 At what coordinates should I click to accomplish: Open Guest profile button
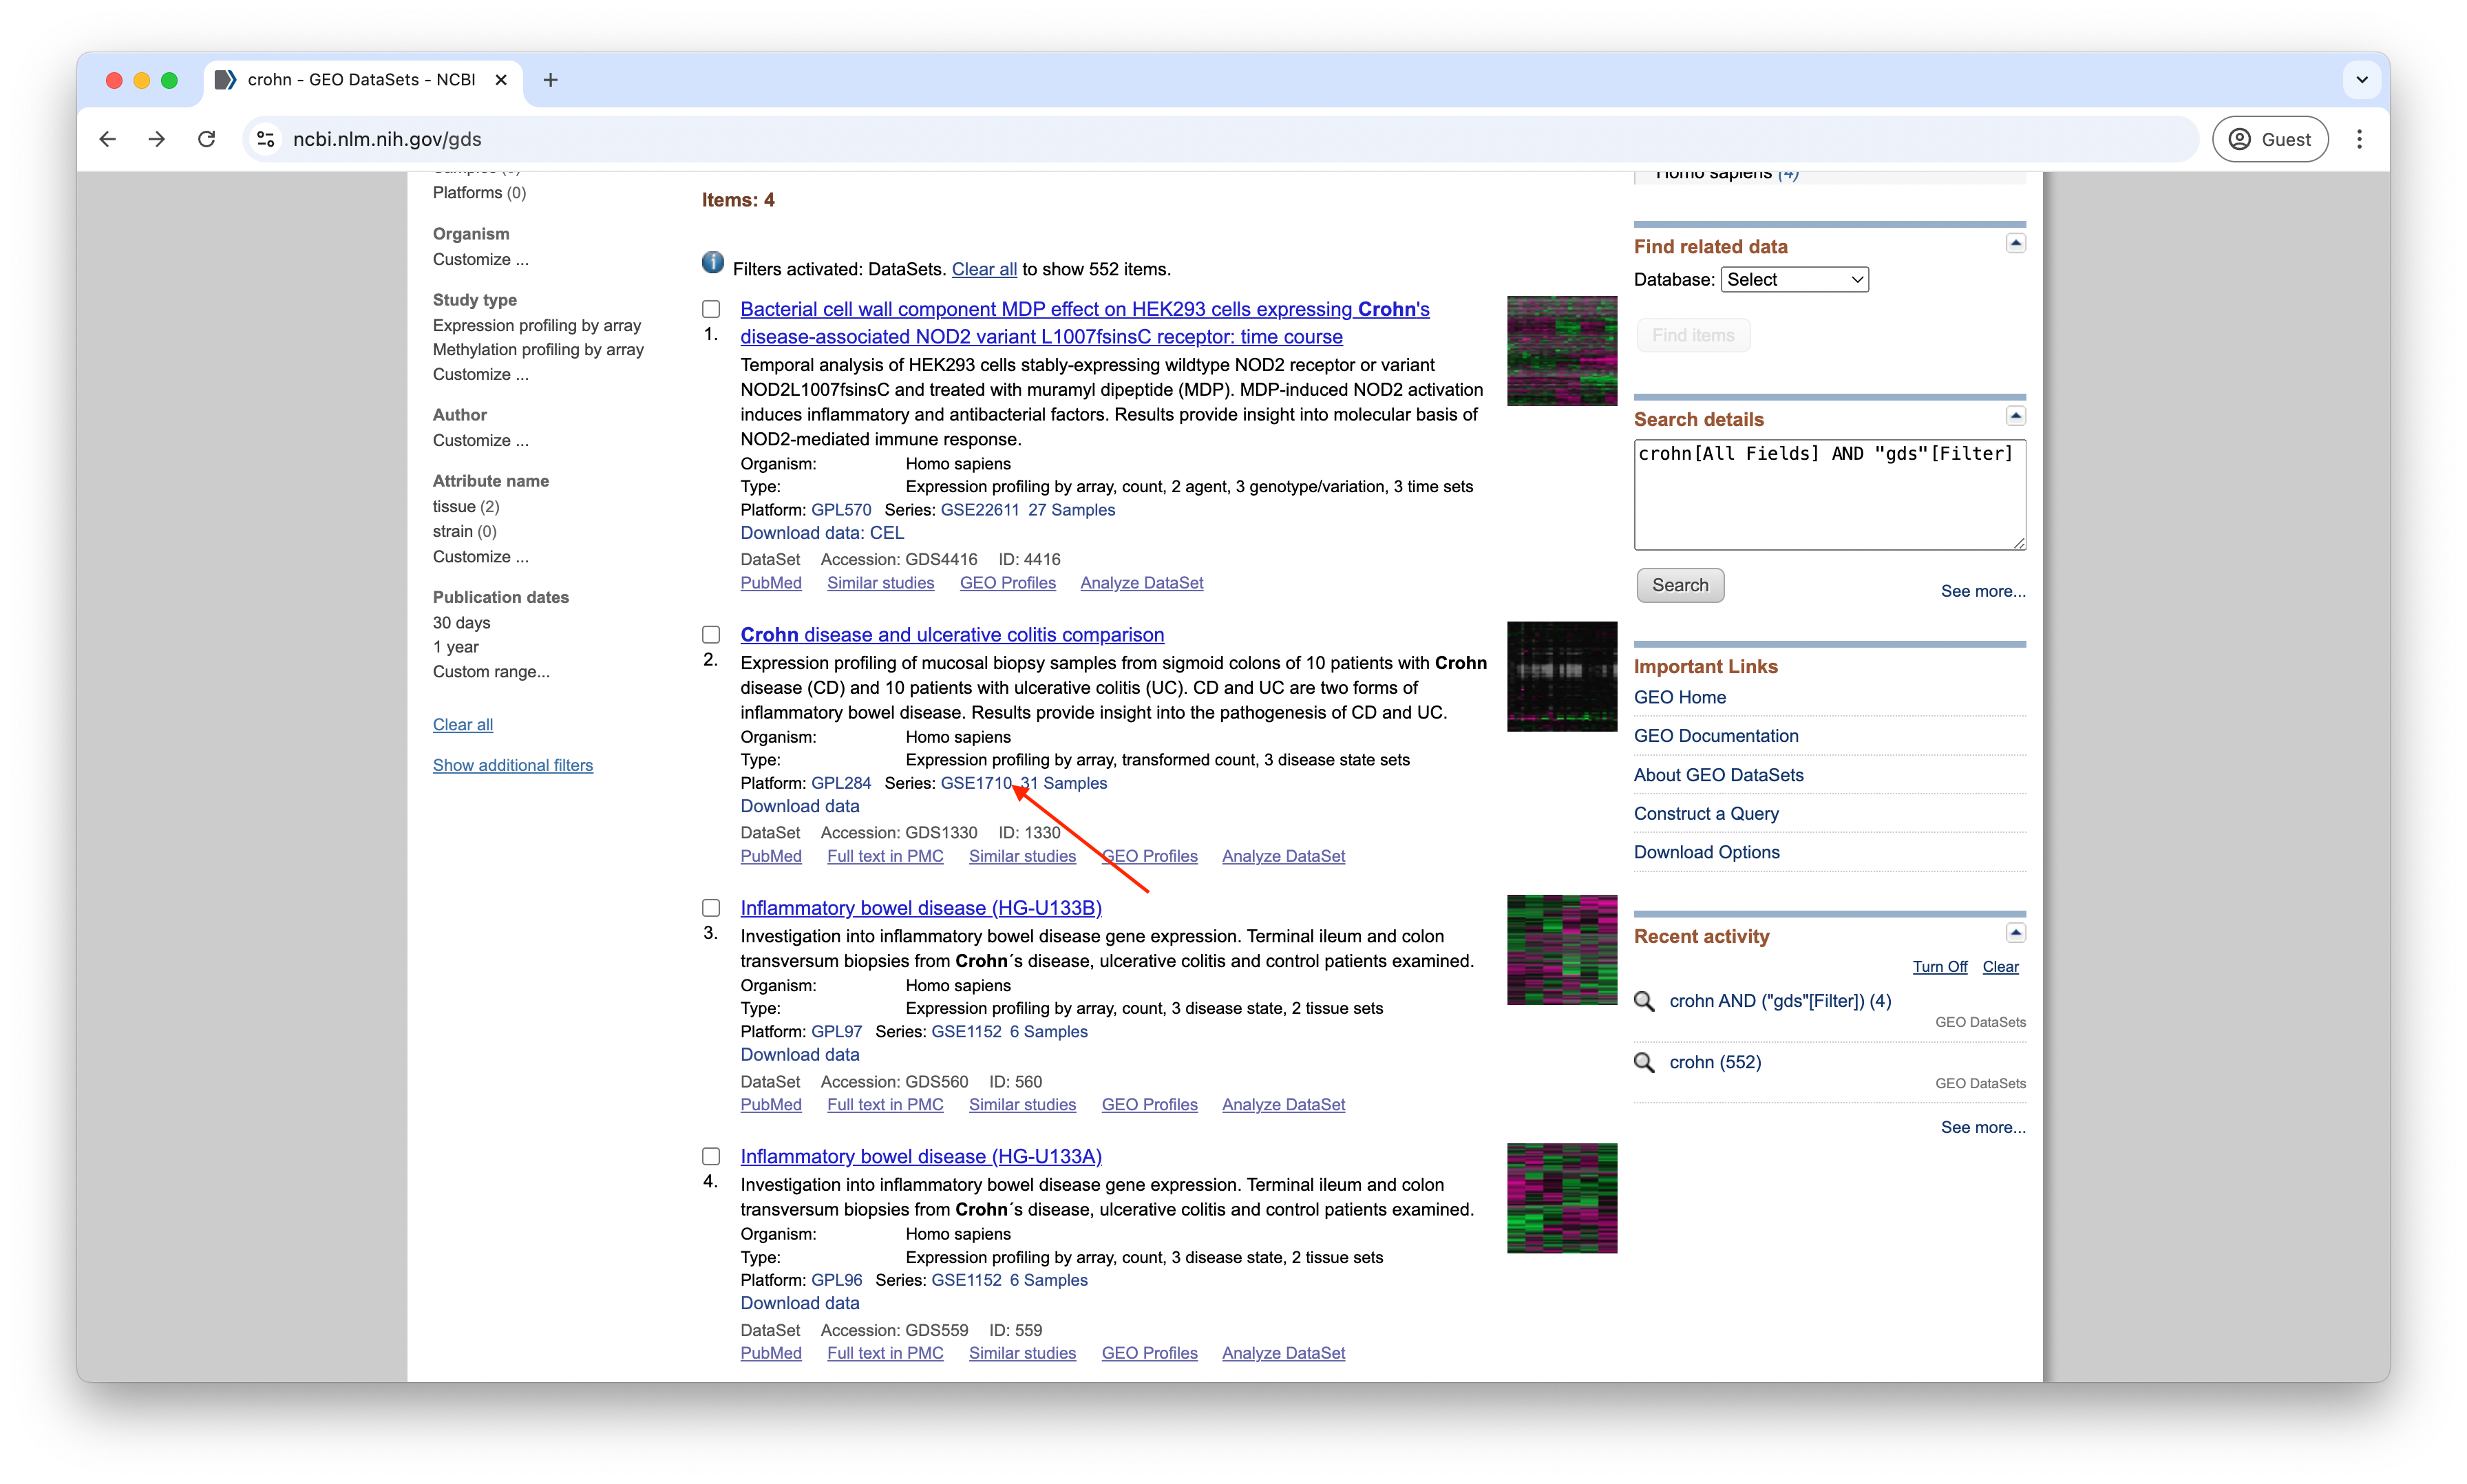2270,139
